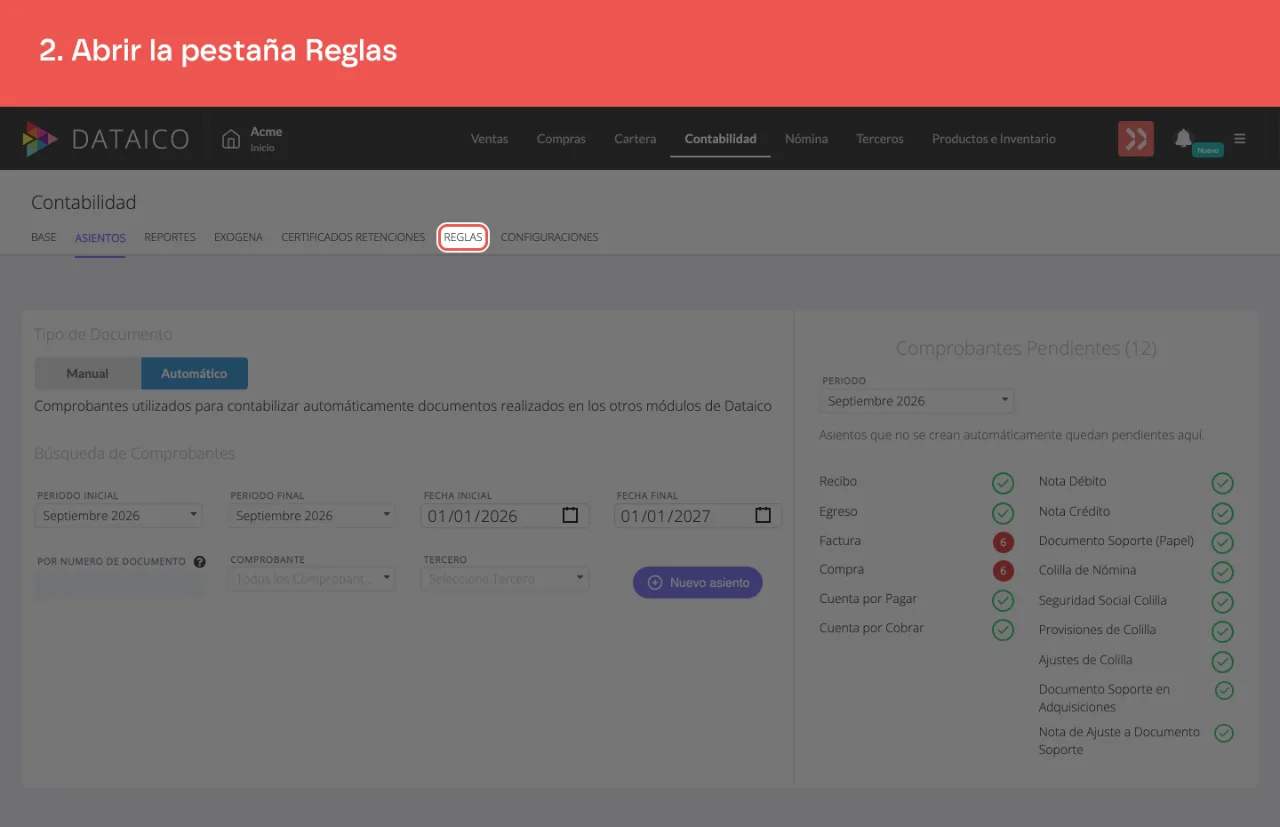Click the red 6 badge for Compra

coord(1003,571)
